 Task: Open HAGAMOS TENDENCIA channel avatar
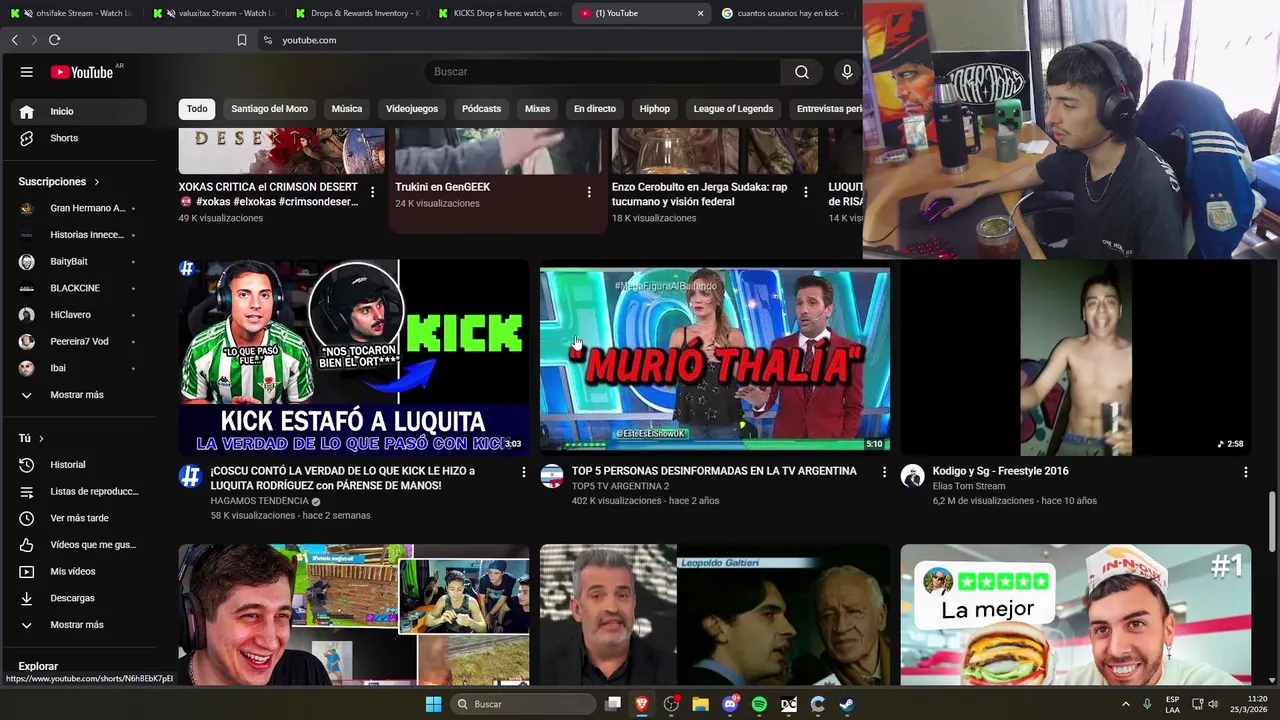(x=190, y=476)
